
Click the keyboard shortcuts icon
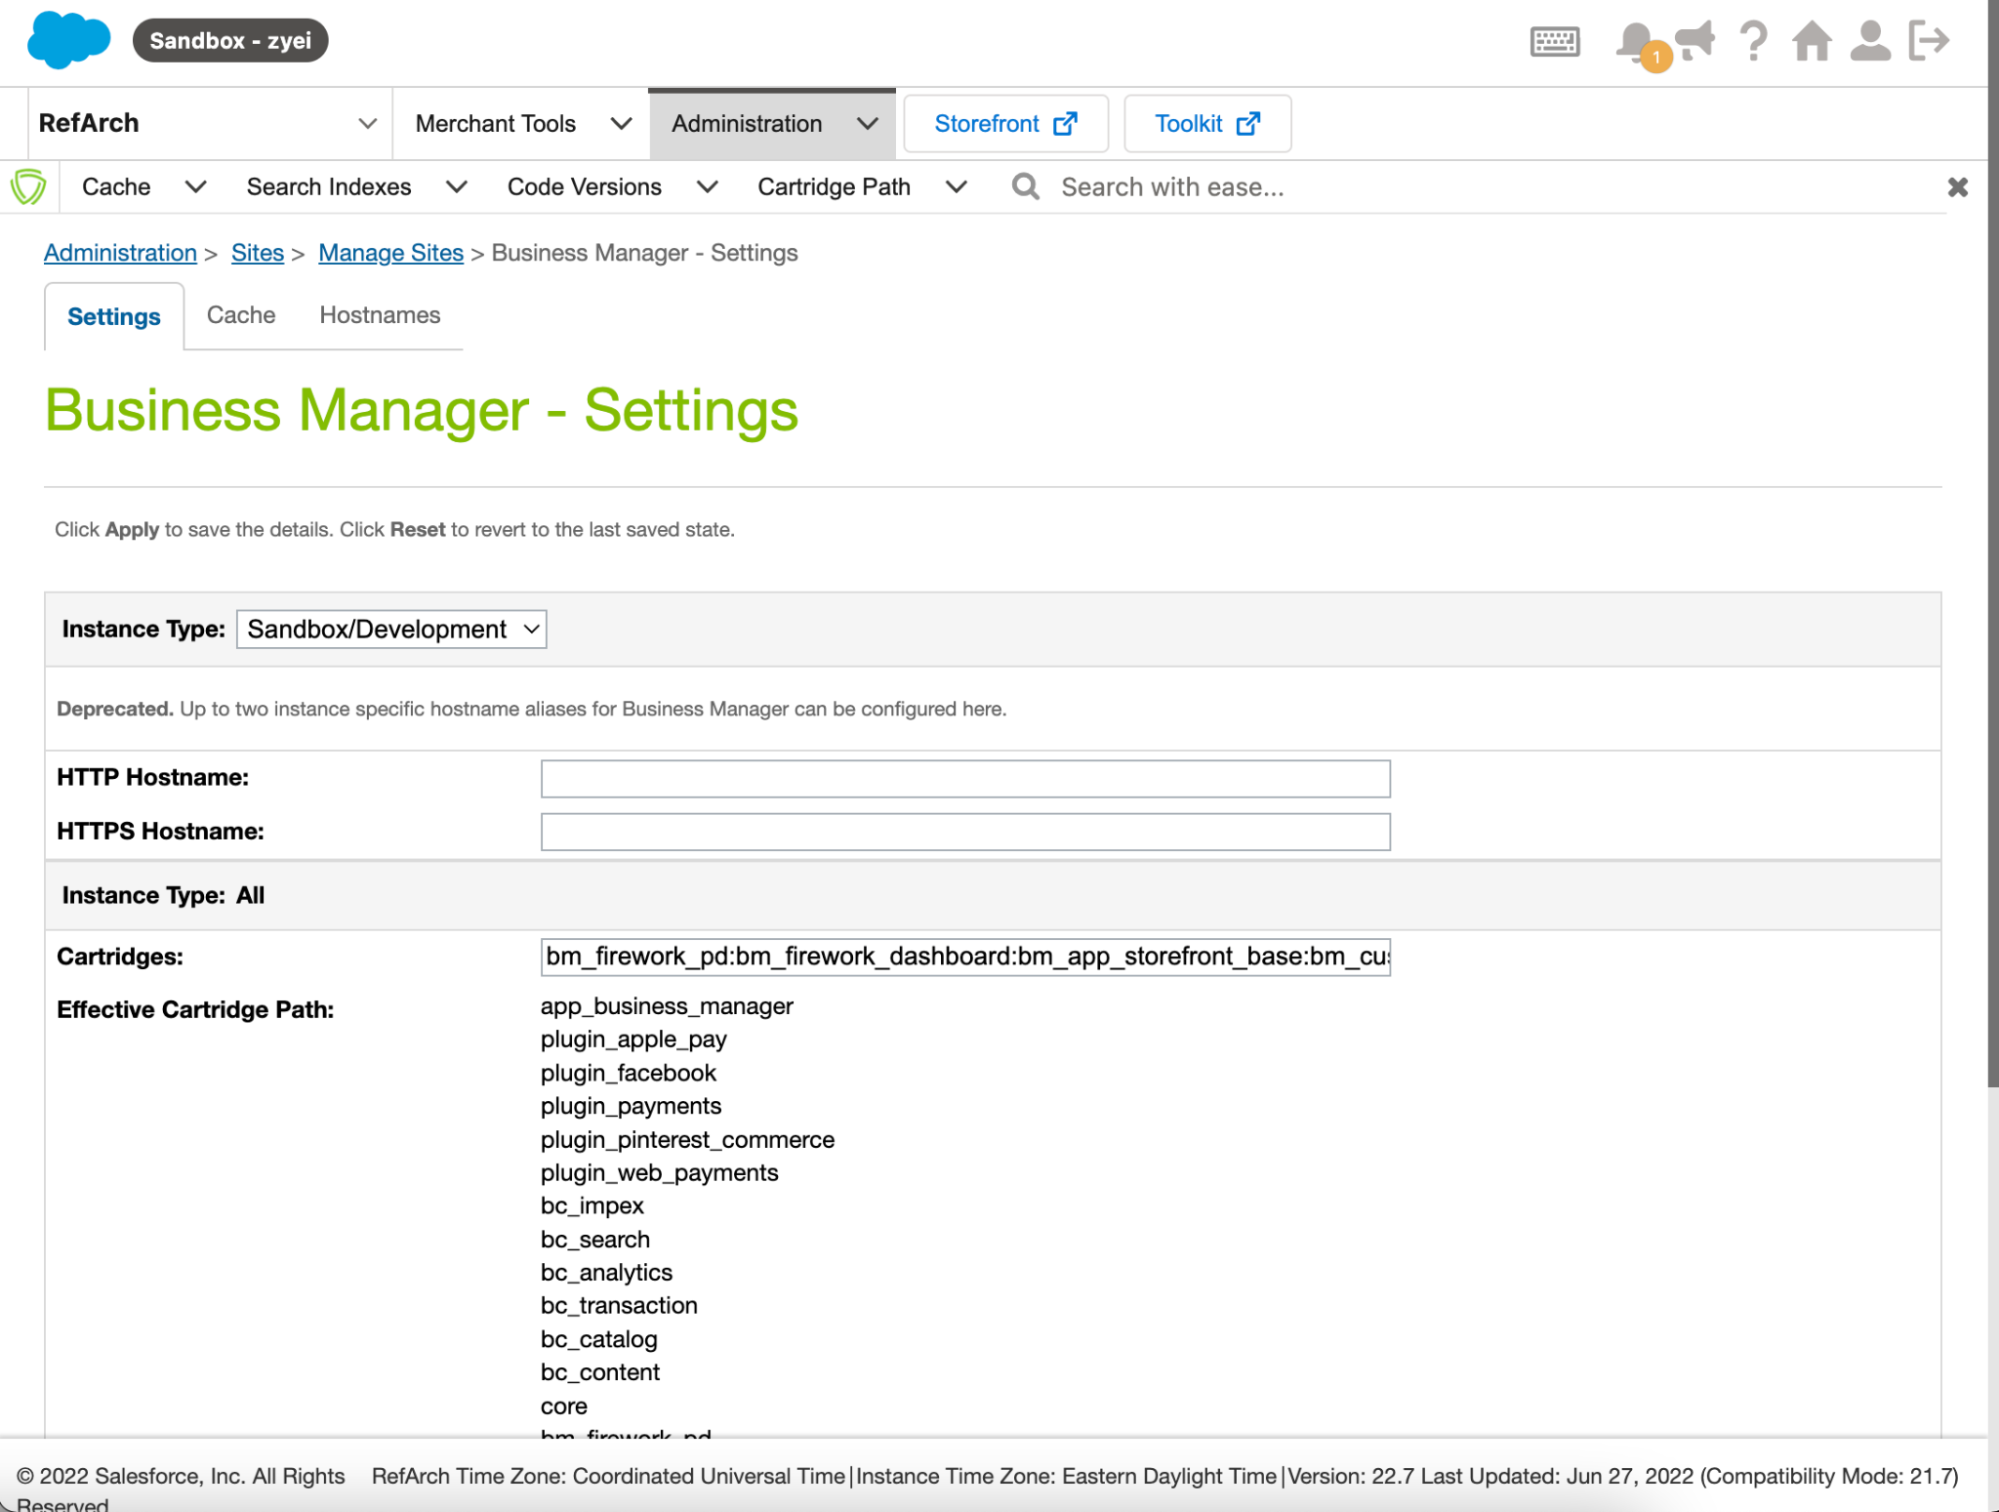coord(1554,42)
